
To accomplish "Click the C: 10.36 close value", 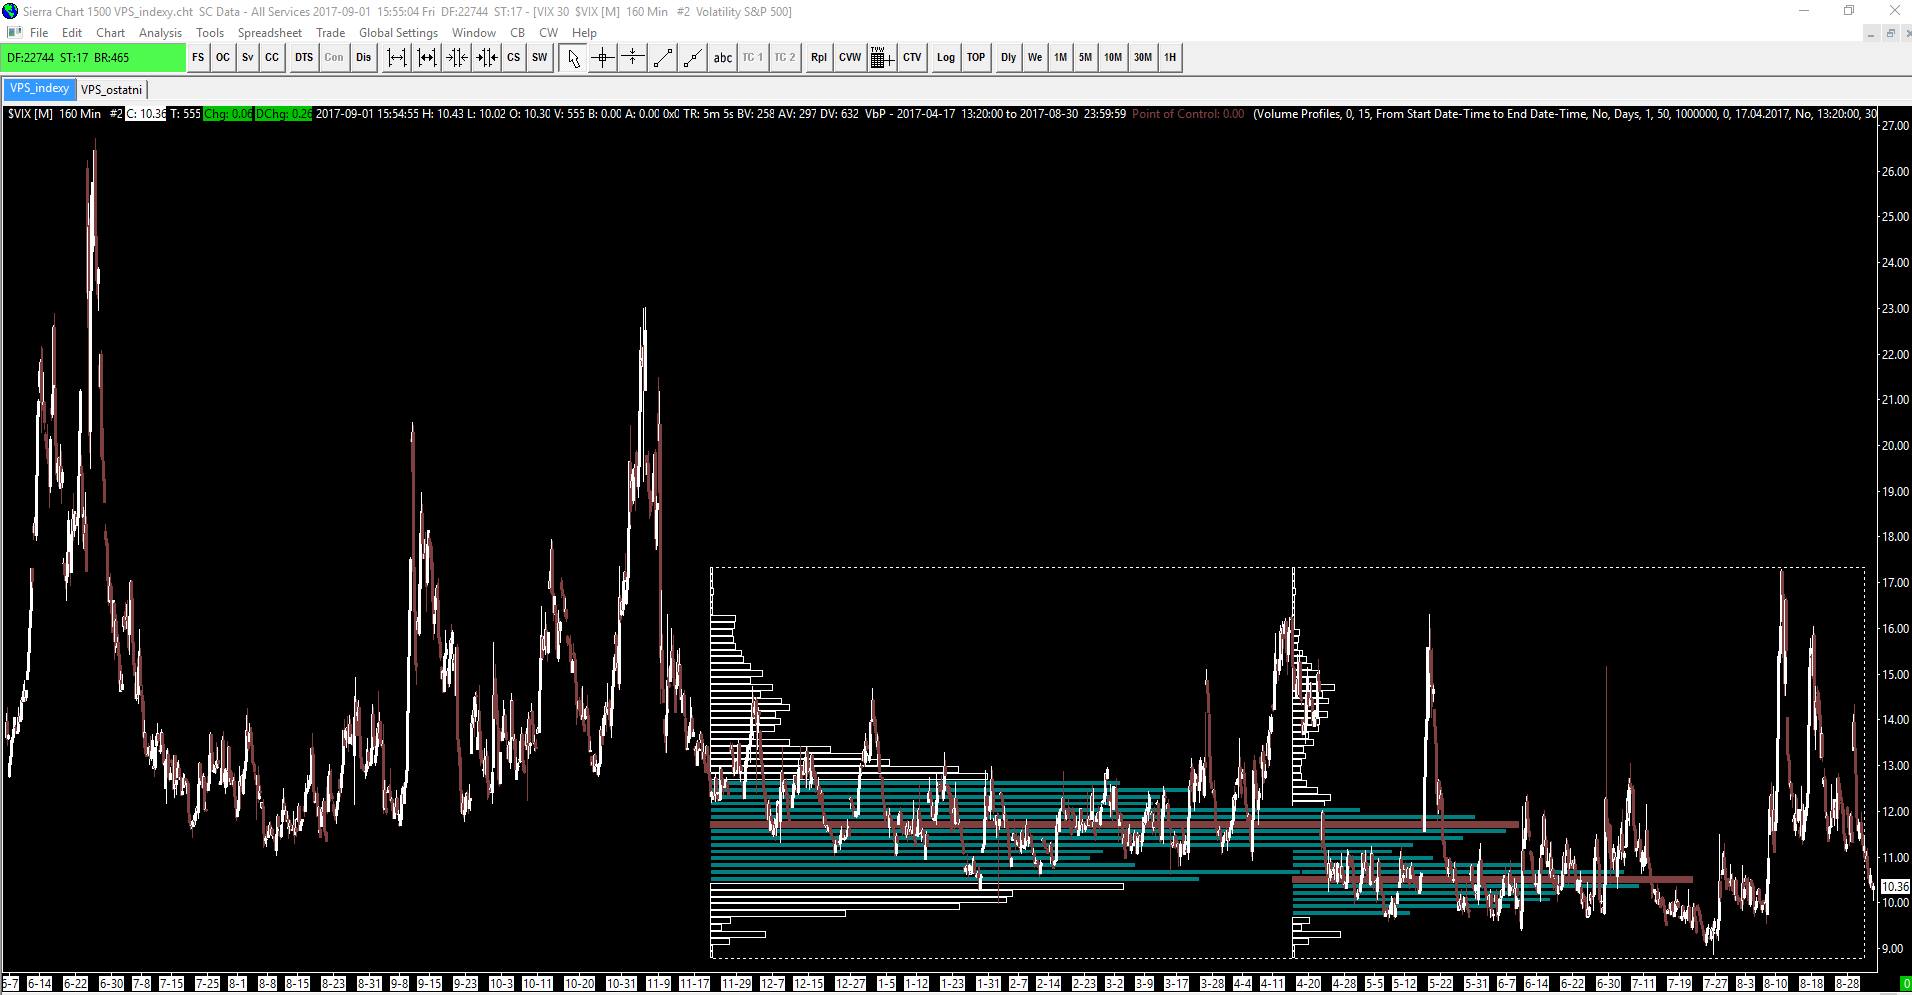I will [146, 114].
